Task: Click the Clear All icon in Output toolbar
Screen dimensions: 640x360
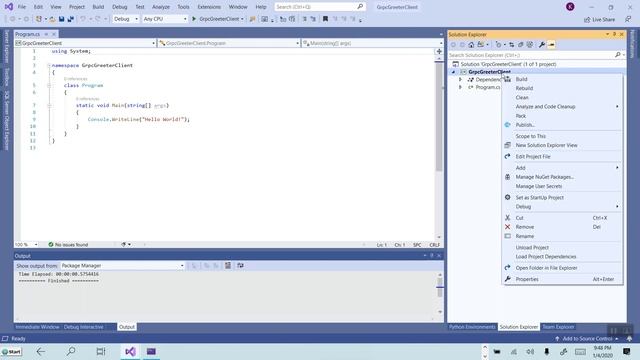Action: [228, 265]
